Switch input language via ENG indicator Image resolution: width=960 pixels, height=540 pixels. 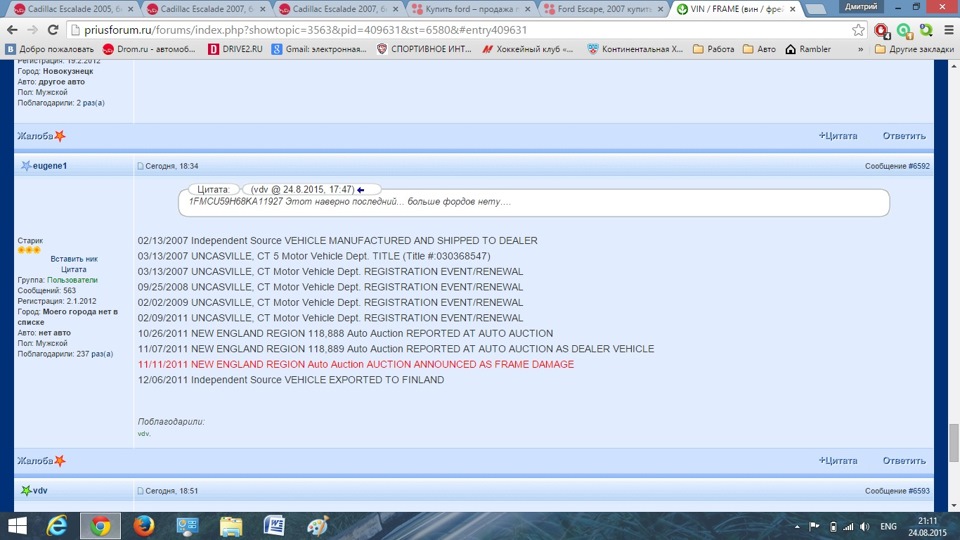888,527
